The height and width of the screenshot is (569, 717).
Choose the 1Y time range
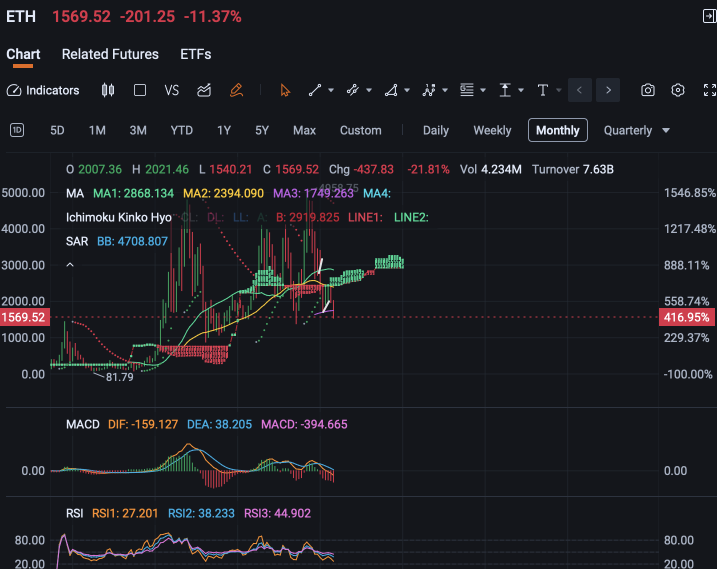(224, 131)
